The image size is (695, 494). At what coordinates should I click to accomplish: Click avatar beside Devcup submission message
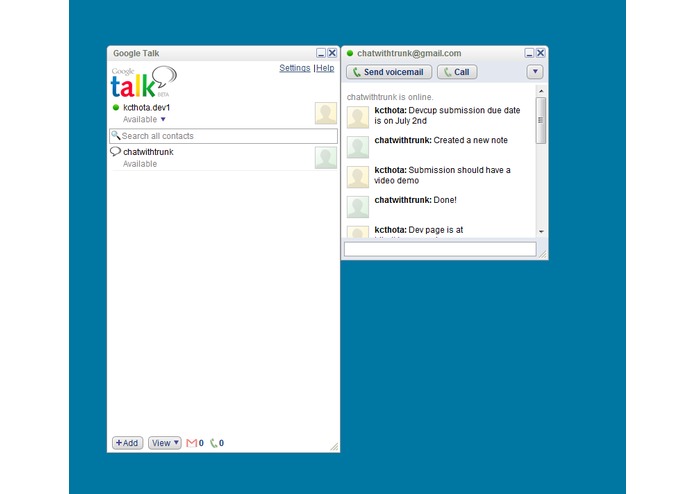[x=358, y=117]
